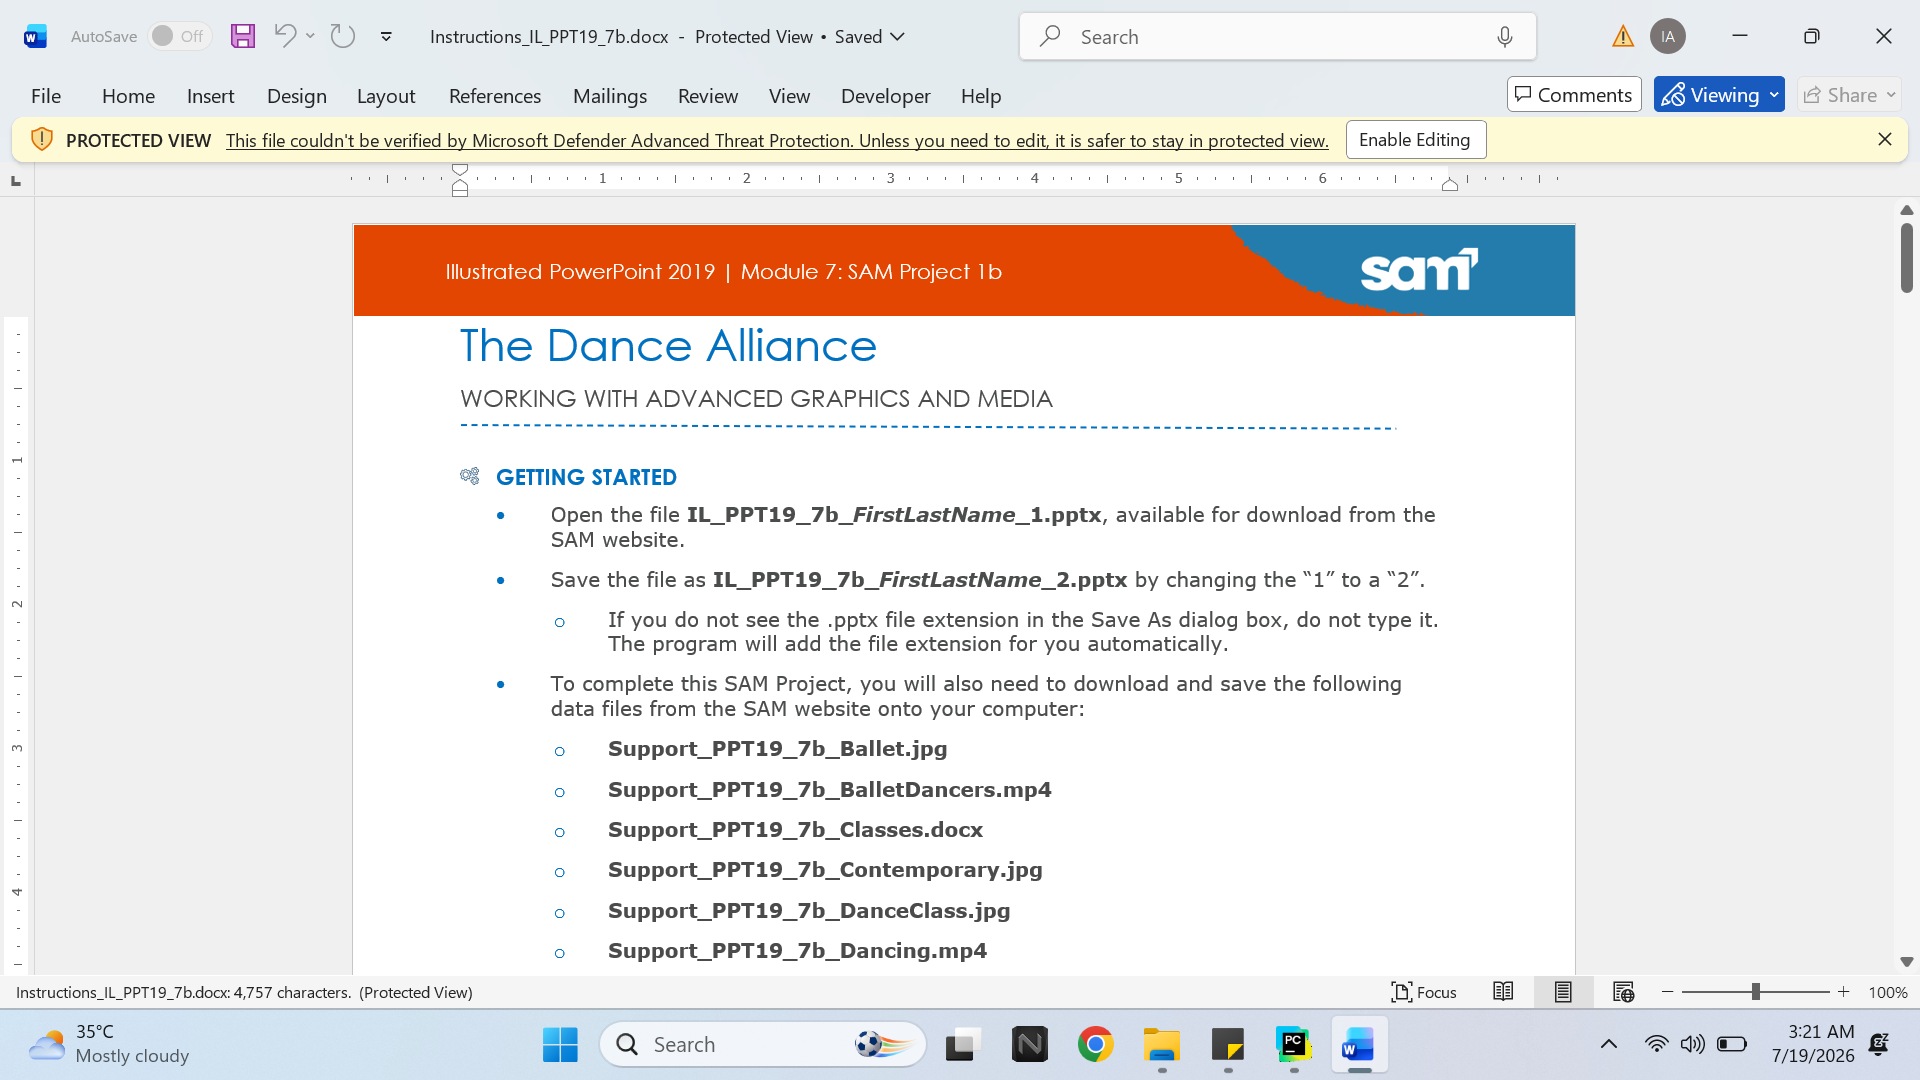Screen dimensions: 1920x1080
Task: Open the File menu
Action: pos(46,96)
